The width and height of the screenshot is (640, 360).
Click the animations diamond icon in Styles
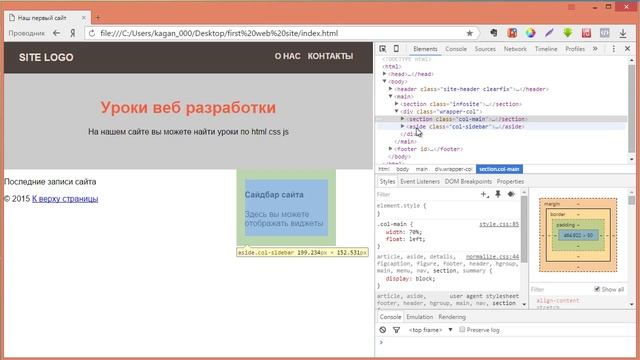(x=511, y=194)
